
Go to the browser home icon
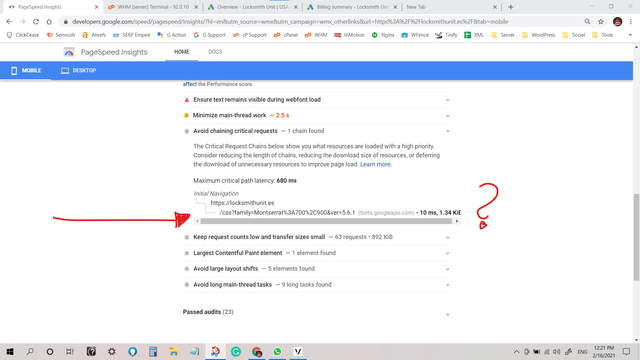(49, 22)
